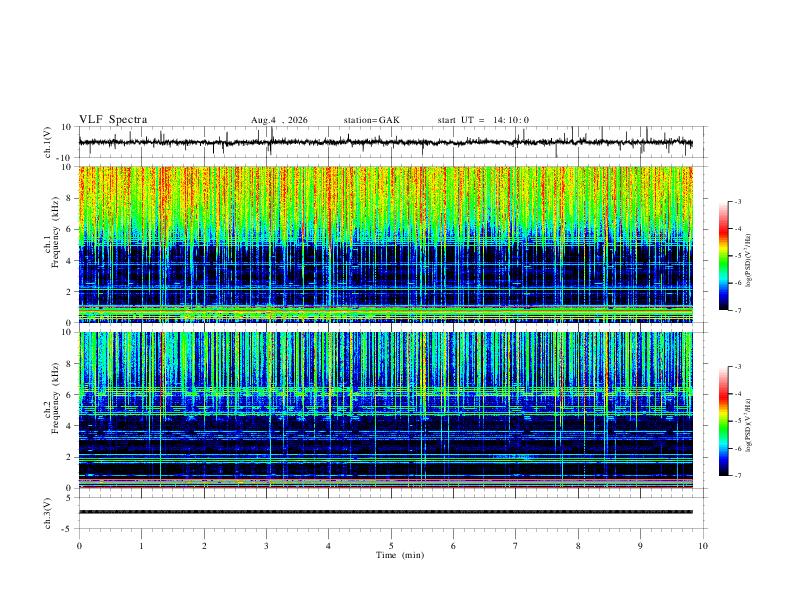The width and height of the screenshot is (792, 612).
Task: Click the 0 minute tick label
Action: point(79,546)
